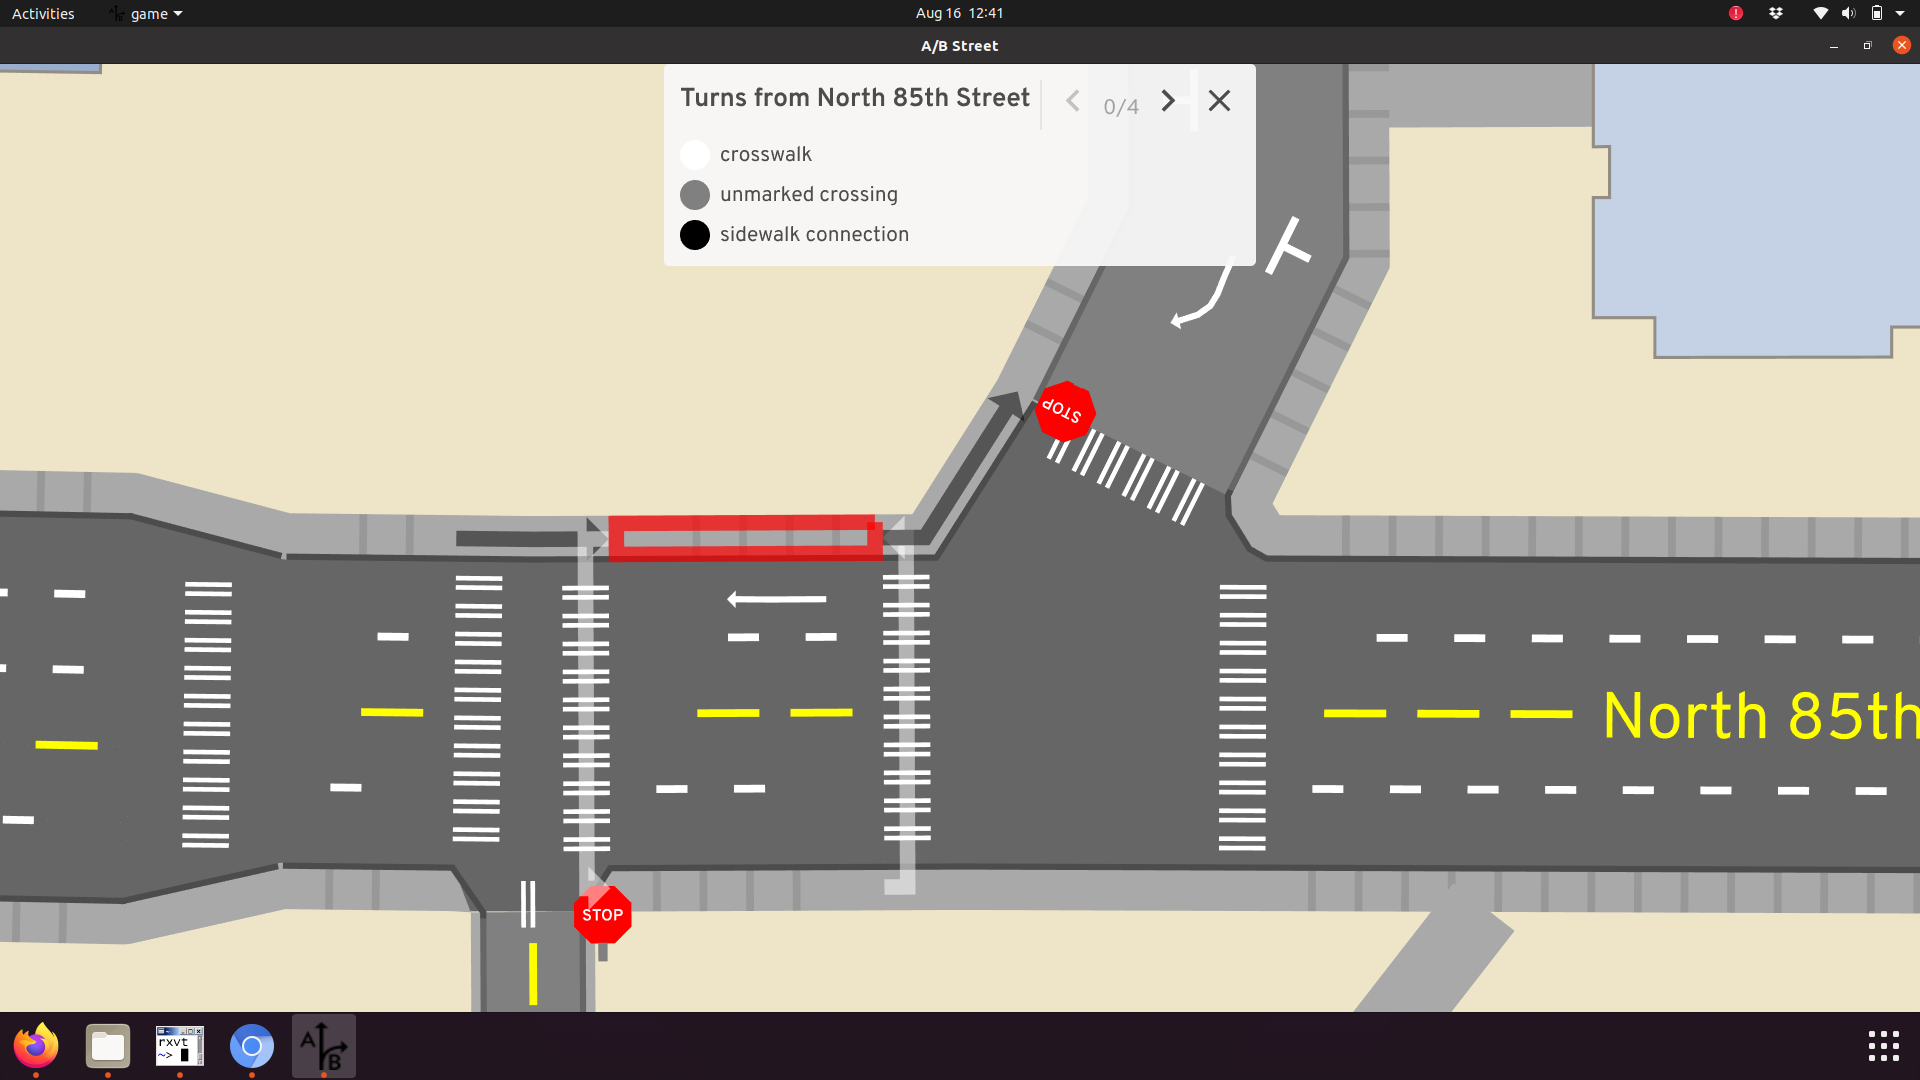
Task: Click the RXVT terminal icon in taskbar
Action: click(178, 1046)
